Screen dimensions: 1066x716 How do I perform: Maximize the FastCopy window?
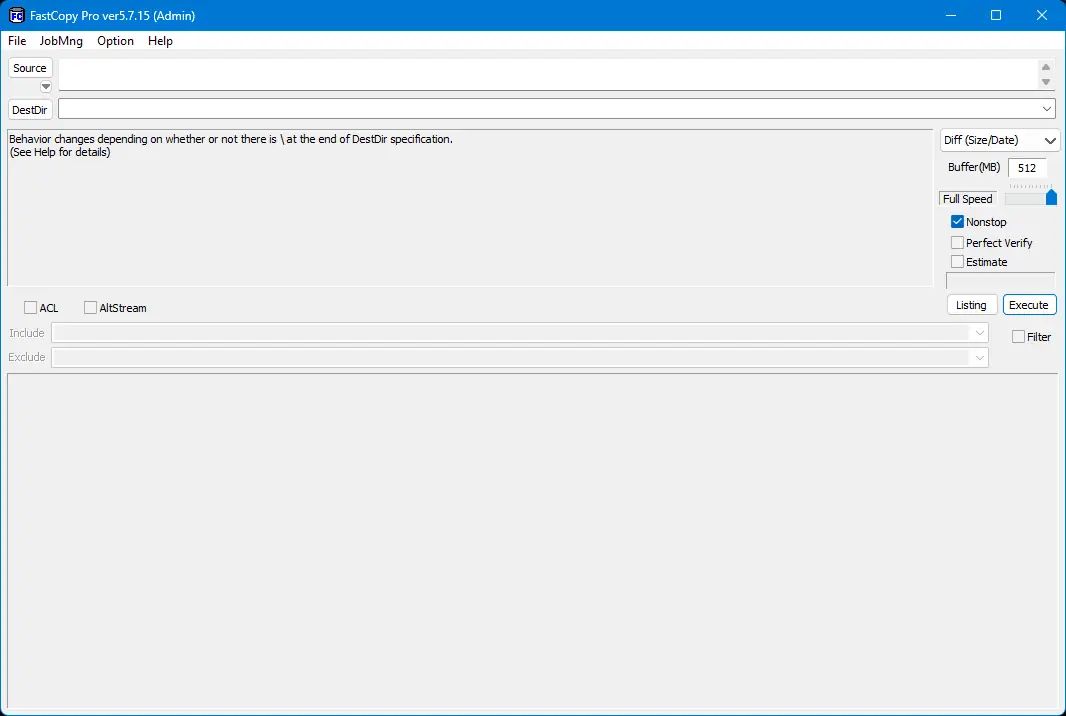996,15
